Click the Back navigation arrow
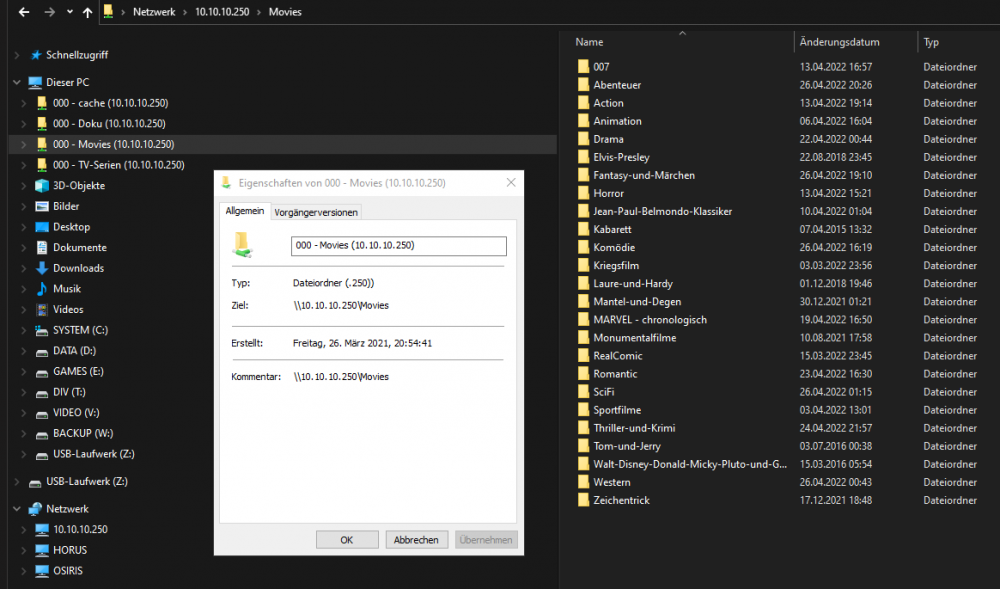This screenshot has height=589, width=1000. point(24,12)
